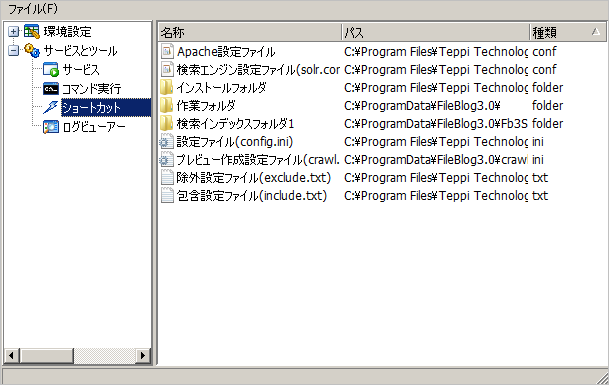Click the 検索インデックスフォルダ1 folder icon
This screenshot has height=385, width=609.
[167, 124]
